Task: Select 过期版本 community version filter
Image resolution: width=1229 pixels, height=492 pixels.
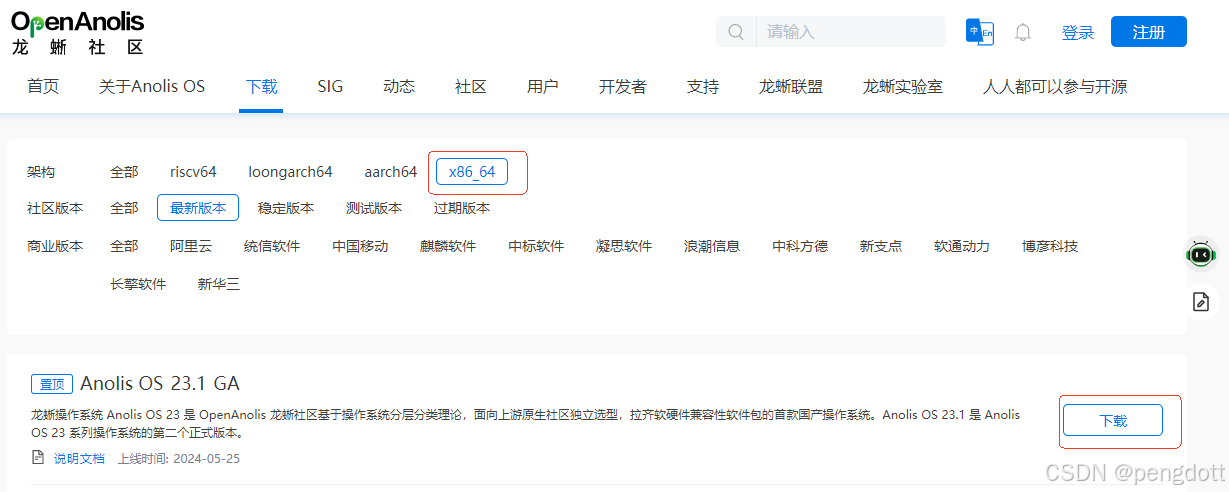Action: pyautogui.click(x=462, y=208)
